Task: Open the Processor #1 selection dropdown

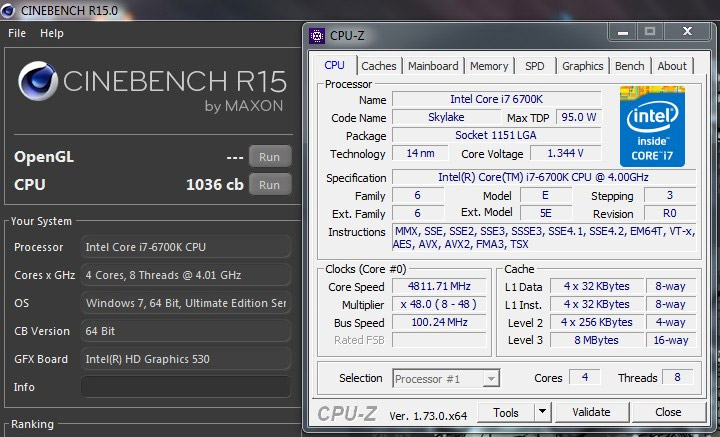Action: pos(446,379)
